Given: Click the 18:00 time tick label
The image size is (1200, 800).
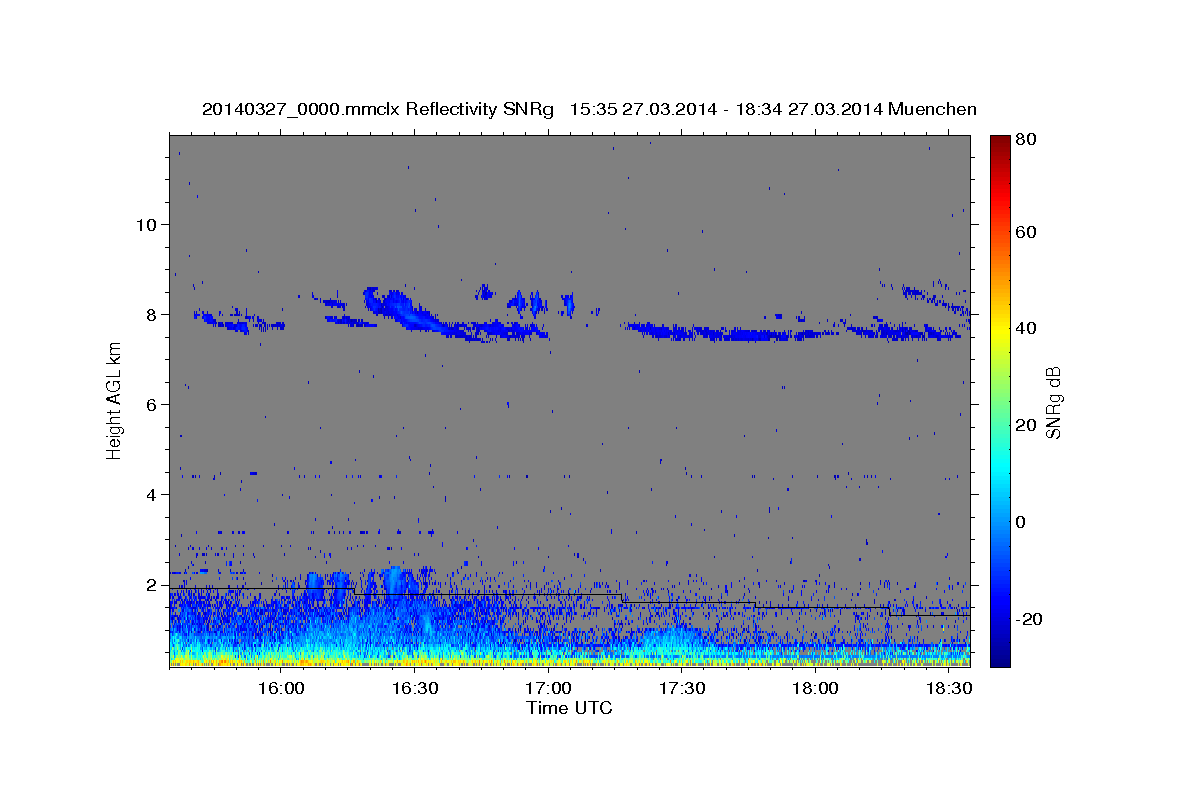Looking at the screenshot, I should pos(815,689).
